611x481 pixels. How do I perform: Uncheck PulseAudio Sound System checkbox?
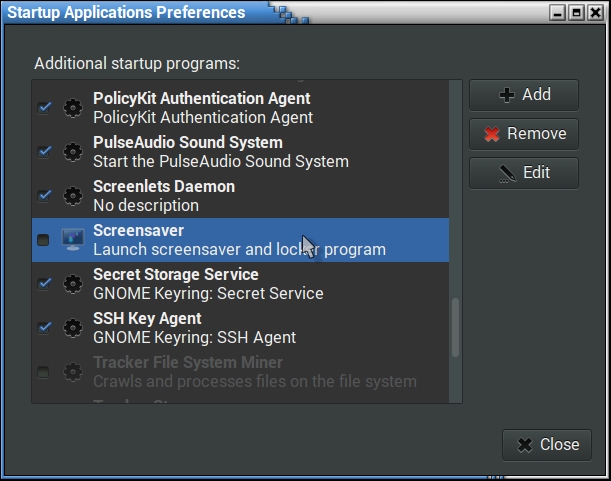click(44, 152)
